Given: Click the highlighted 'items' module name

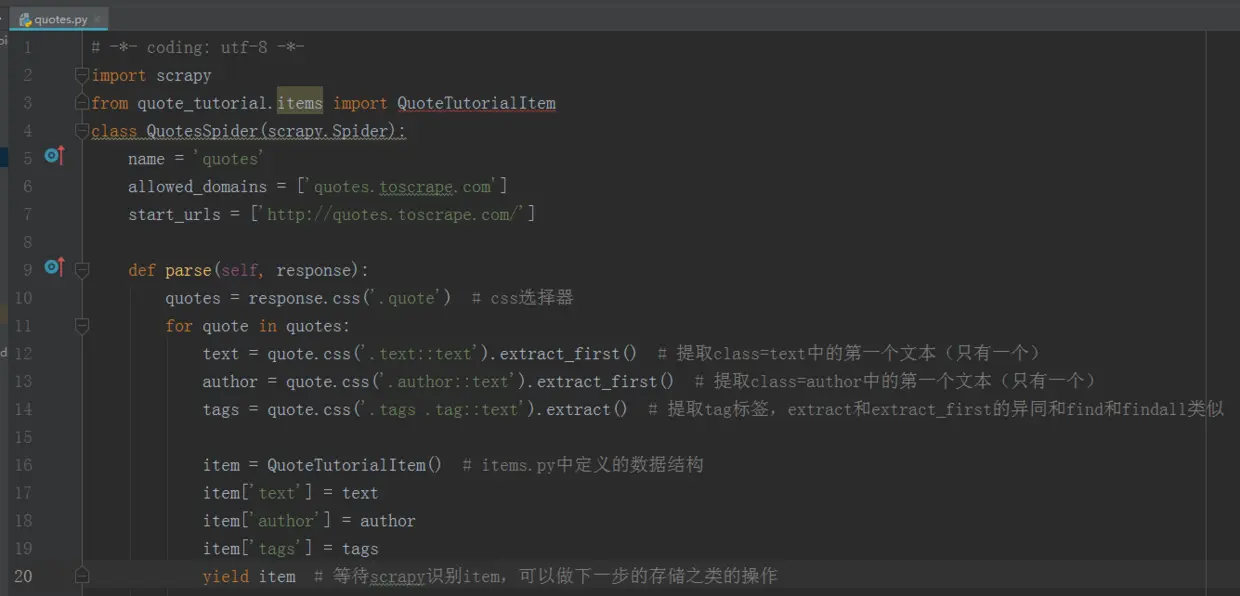Looking at the screenshot, I should 300,103.
